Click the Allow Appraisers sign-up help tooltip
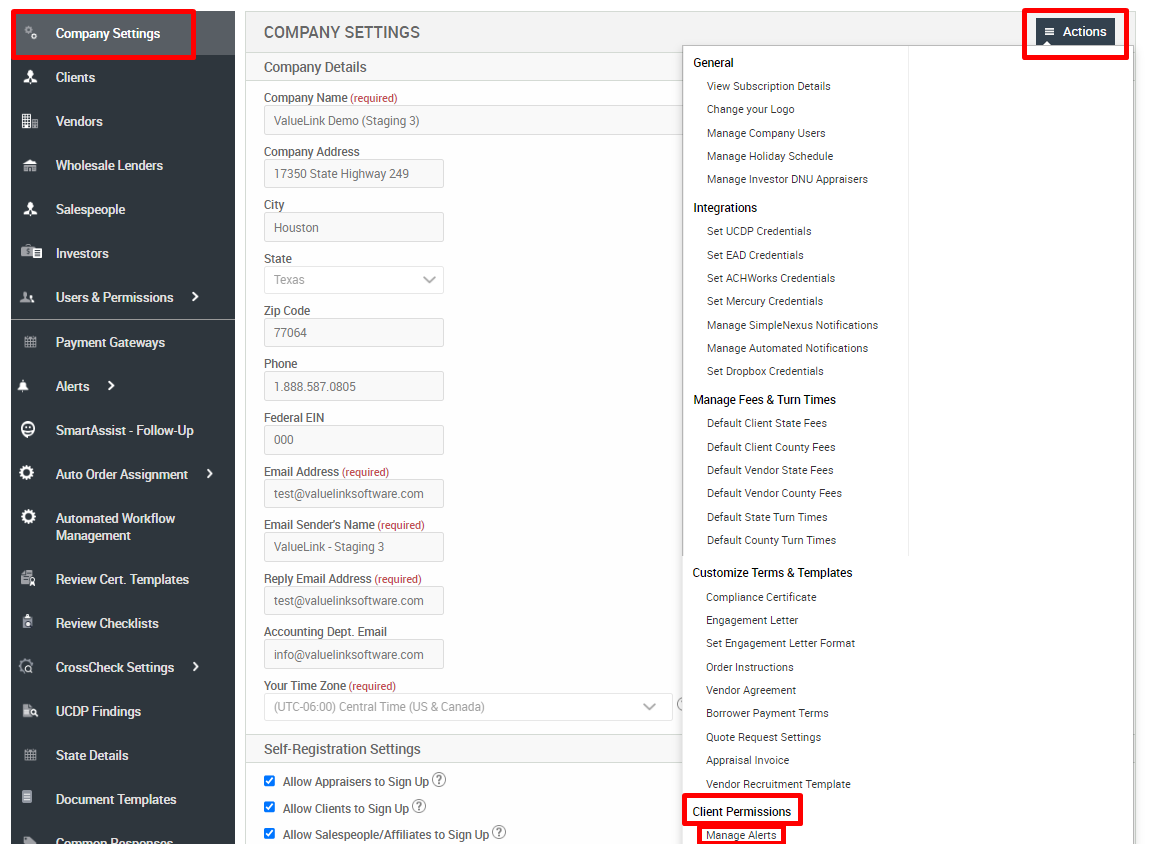The height and width of the screenshot is (844, 1151). point(437,780)
